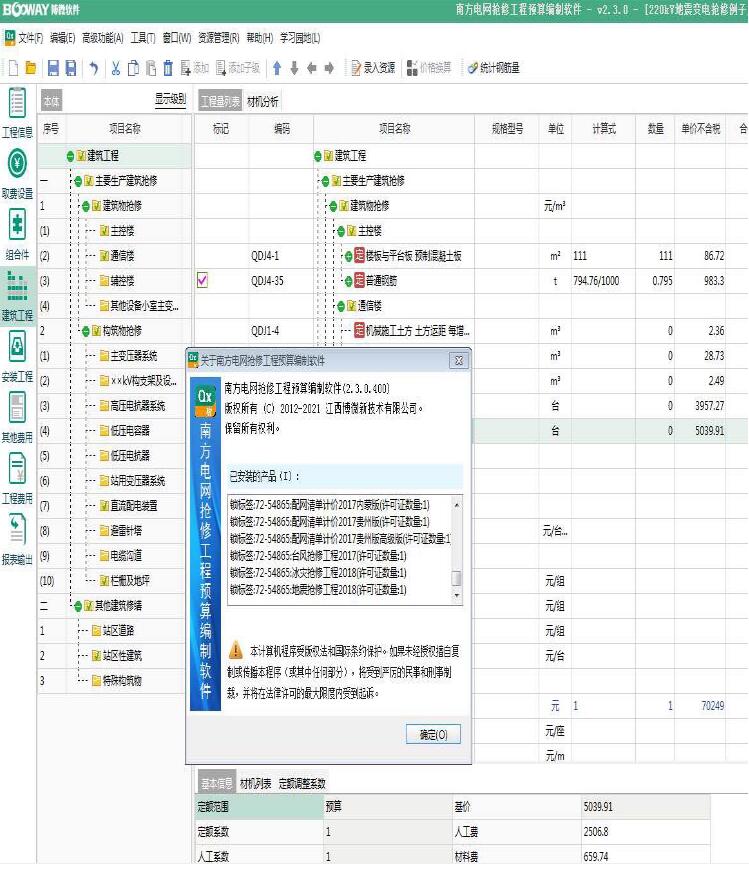Click scroll-down arrow in installed products list

[457, 596]
